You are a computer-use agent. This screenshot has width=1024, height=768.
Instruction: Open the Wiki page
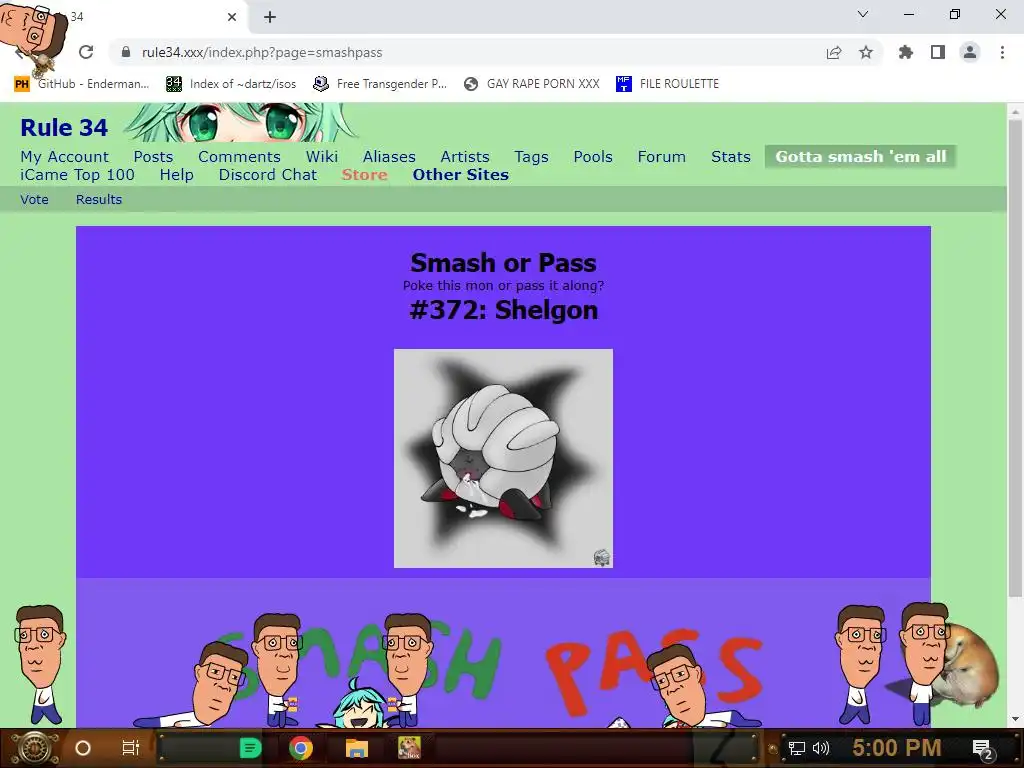click(x=322, y=157)
